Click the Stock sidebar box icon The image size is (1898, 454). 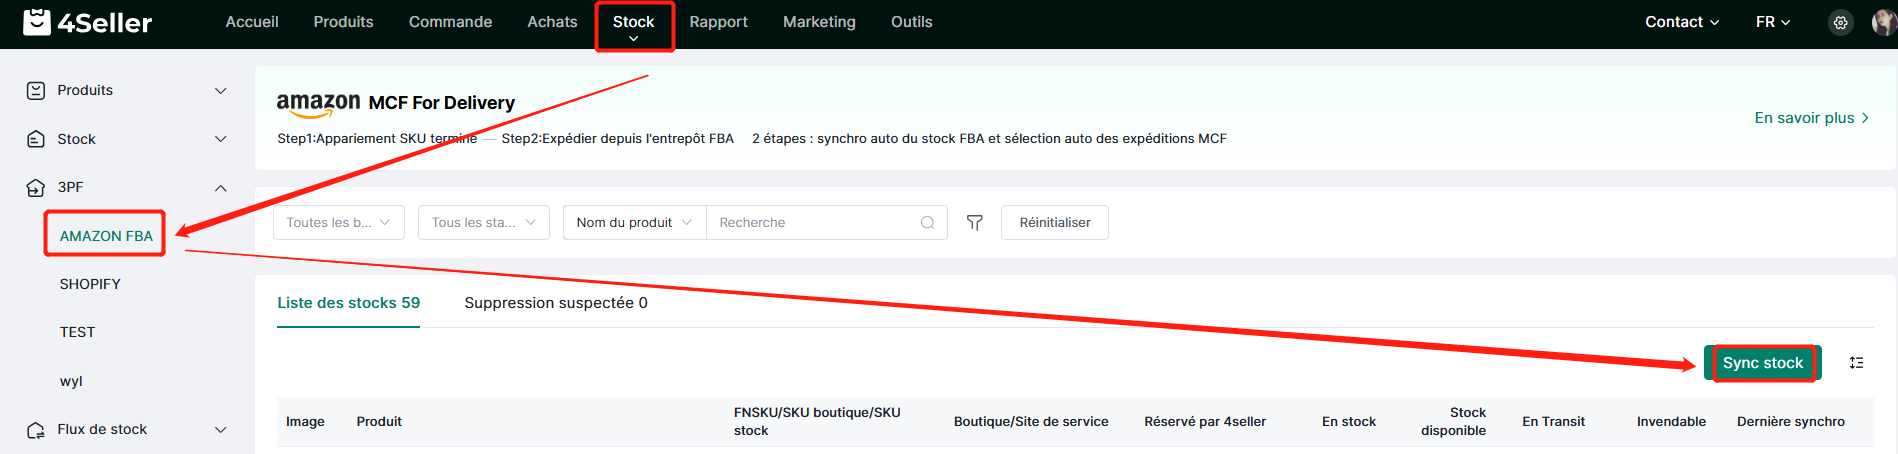coord(36,139)
